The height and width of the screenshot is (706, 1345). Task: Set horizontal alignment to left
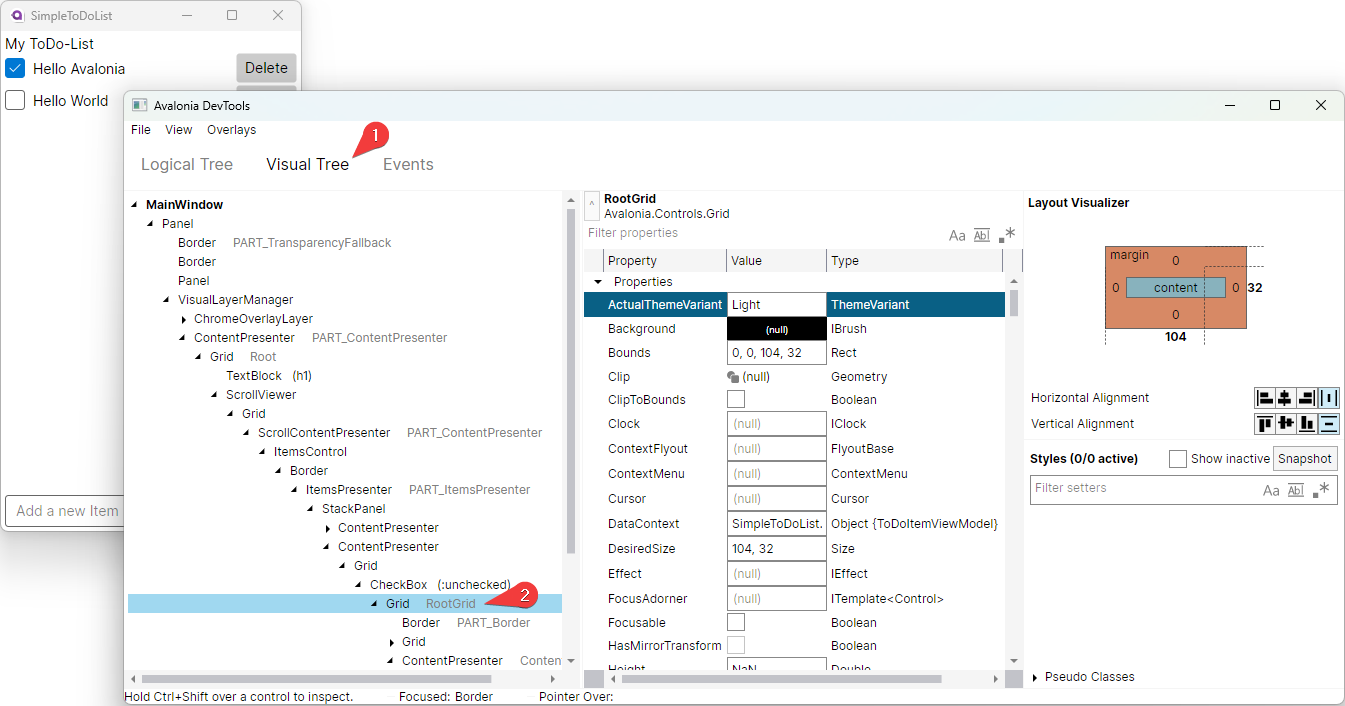point(1265,398)
